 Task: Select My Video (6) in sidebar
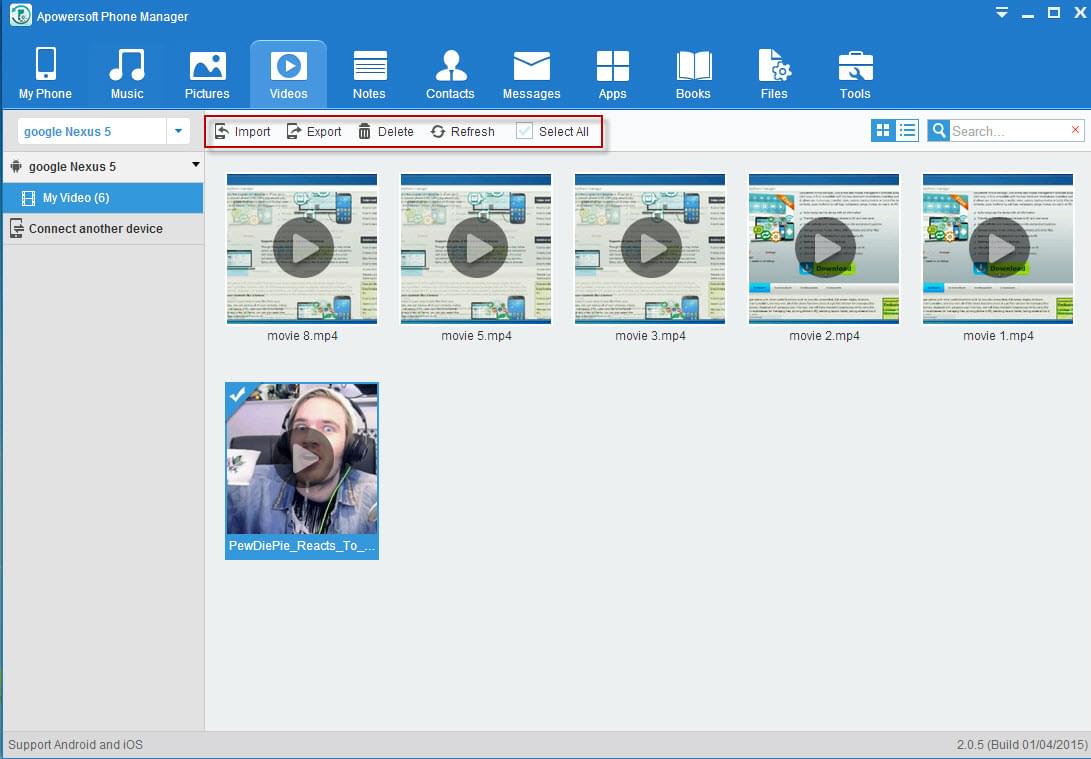click(103, 198)
